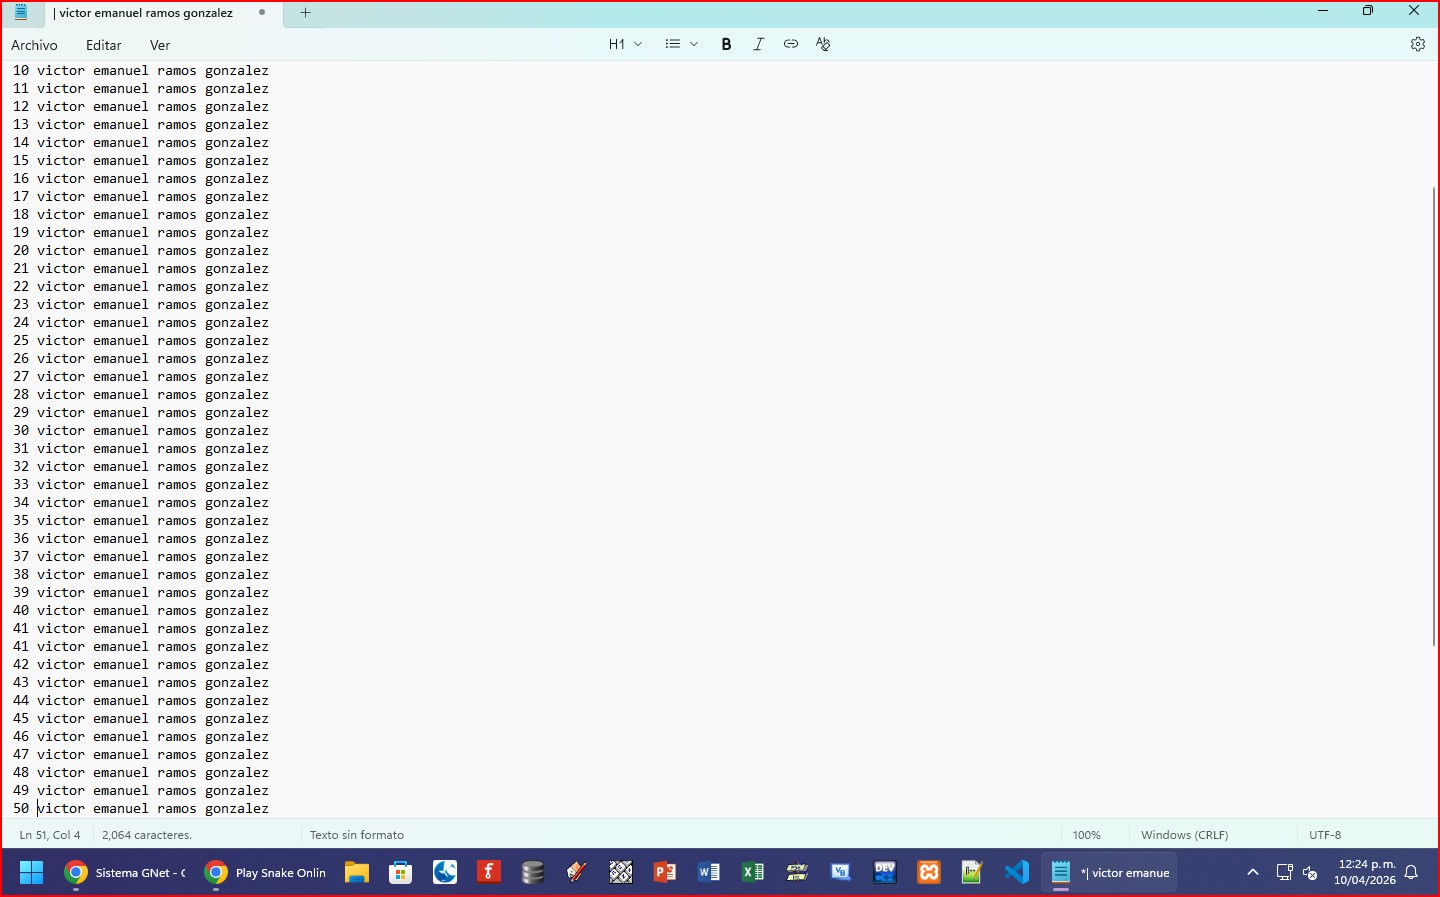The height and width of the screenshot is (897, 1440).
Task: Click the clear formatting icon
Action: coord(823,44)
